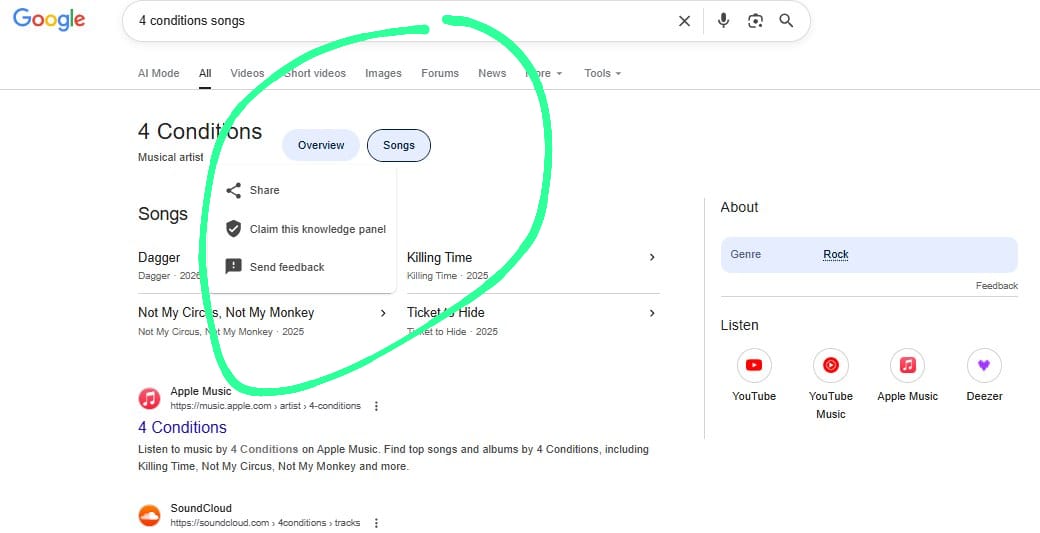Clear the search box with X icon
Image resolution: width=1040 pixels, height=533 pixels.
[x=684, y=21]
